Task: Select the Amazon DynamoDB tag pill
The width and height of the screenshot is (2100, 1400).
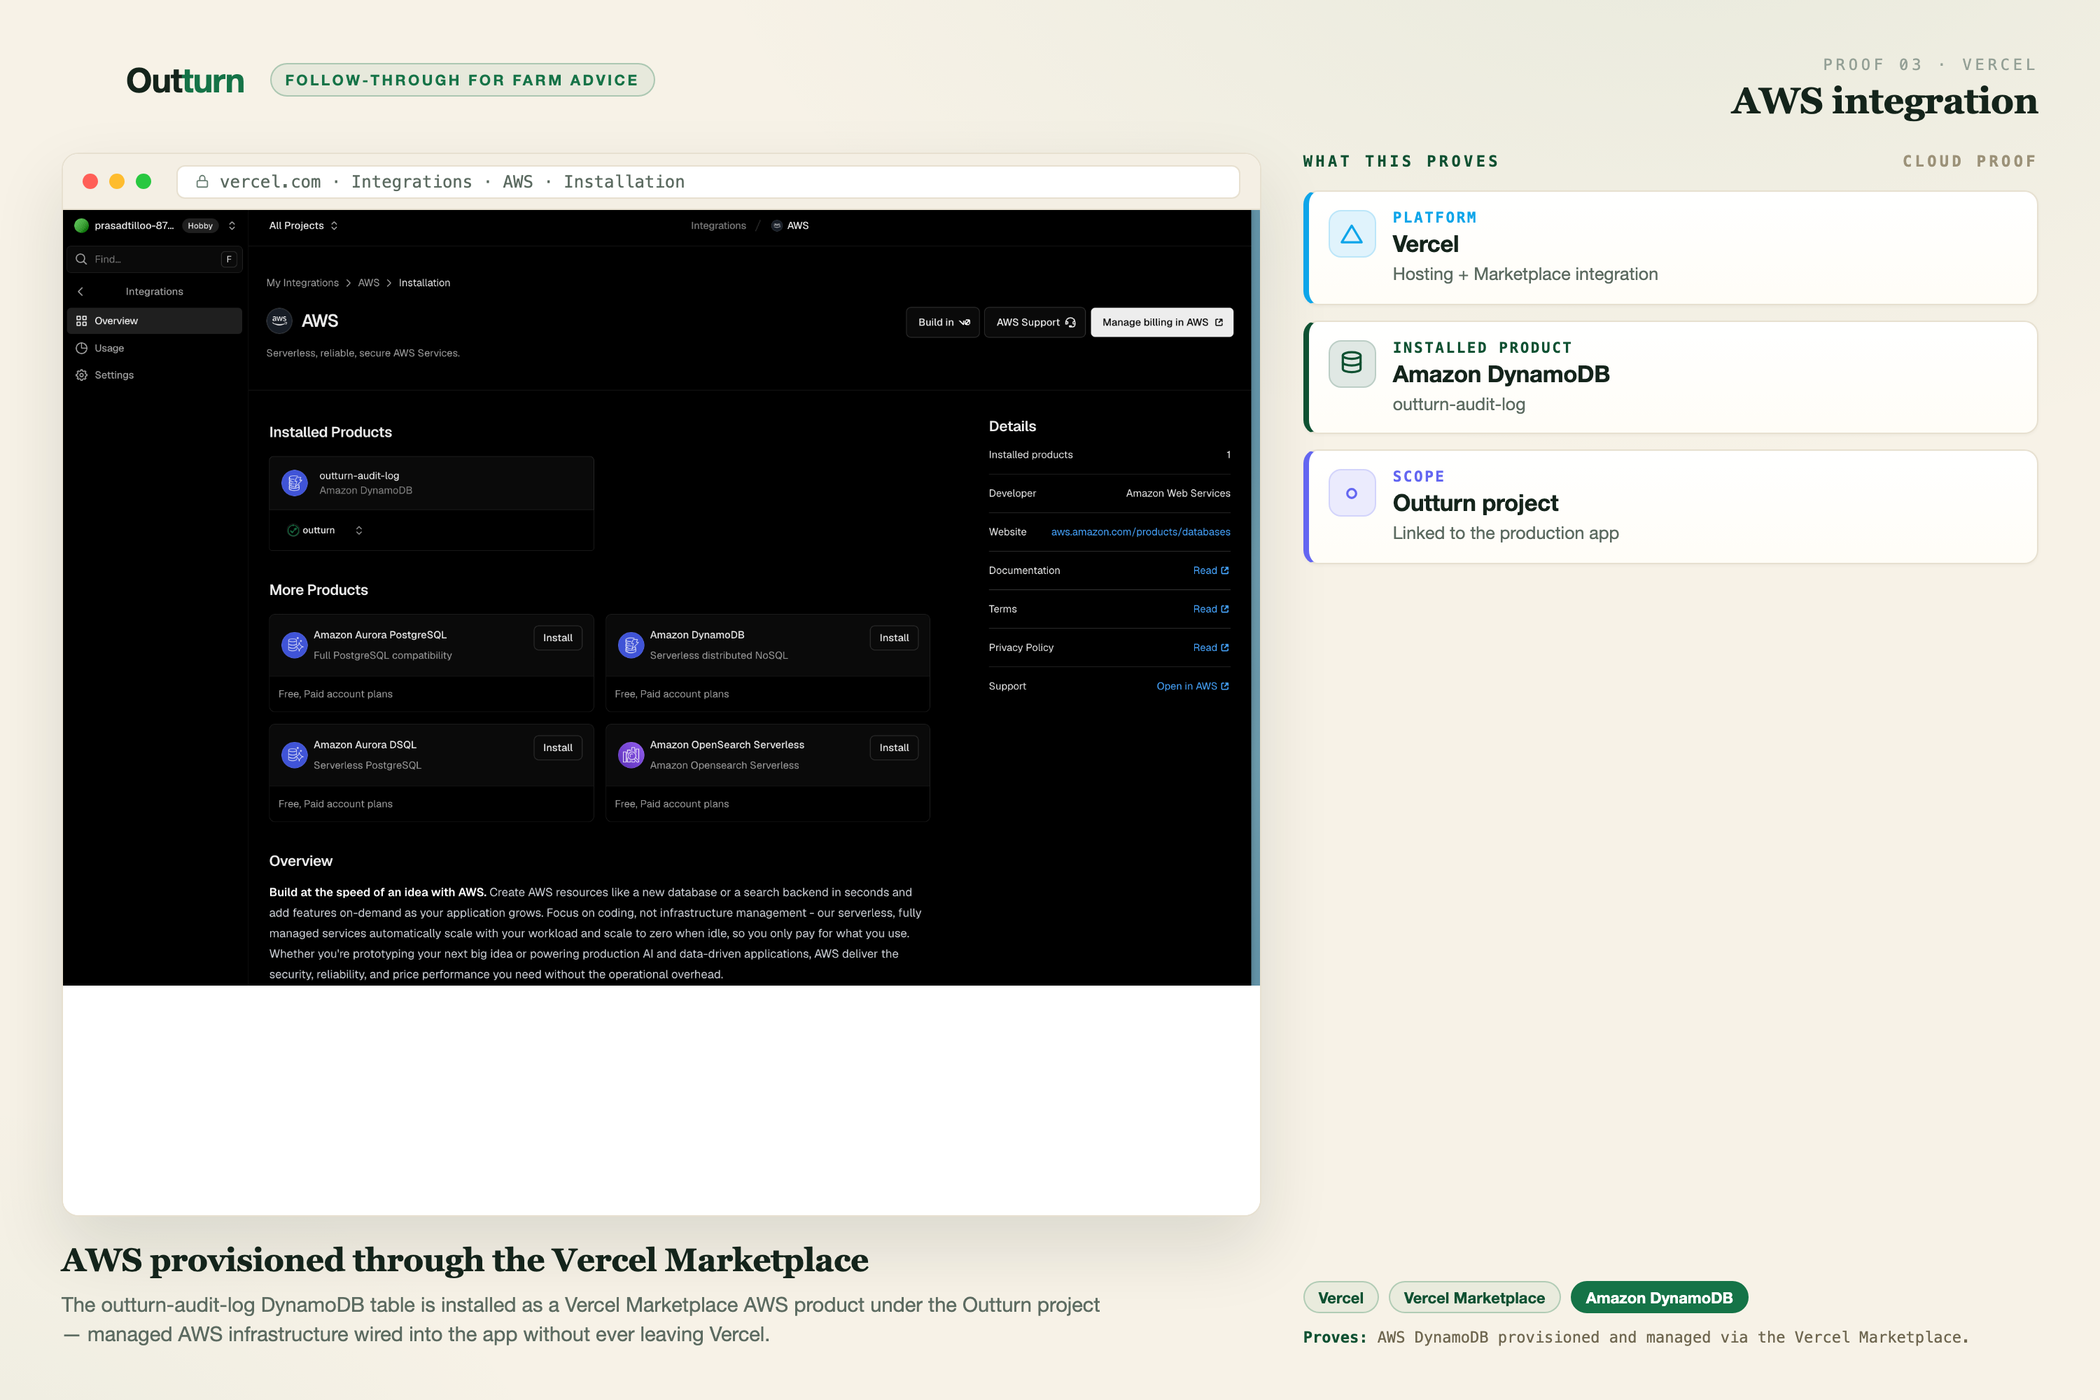Action: tap(1659, 1298)
